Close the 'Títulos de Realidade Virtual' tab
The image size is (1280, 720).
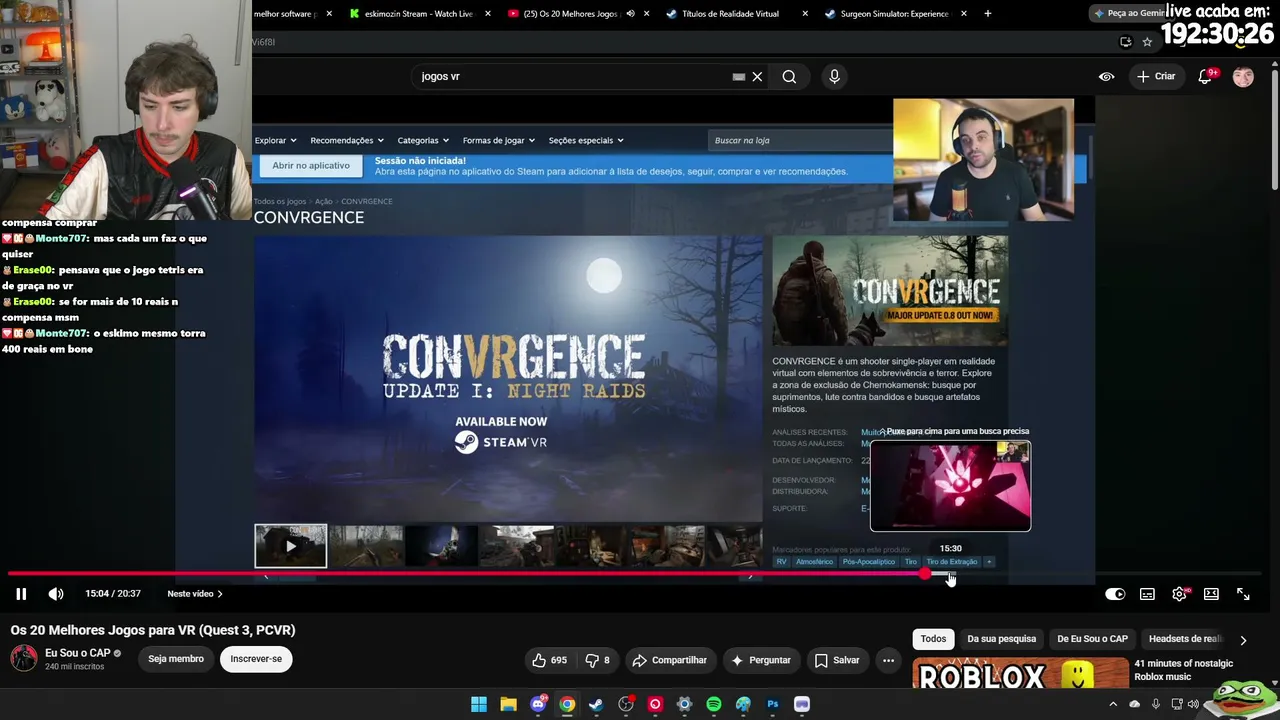coord(805,14)
